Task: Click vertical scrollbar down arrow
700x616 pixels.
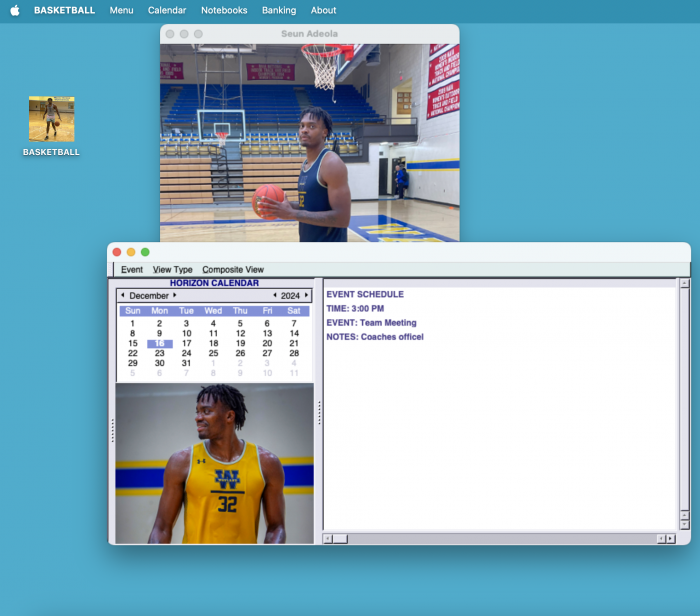Action: coord(684,524)
